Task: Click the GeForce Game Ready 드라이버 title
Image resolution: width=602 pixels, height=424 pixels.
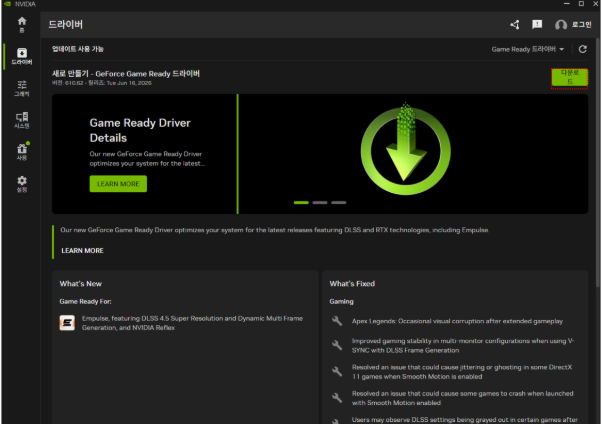Action: (126, 73)
